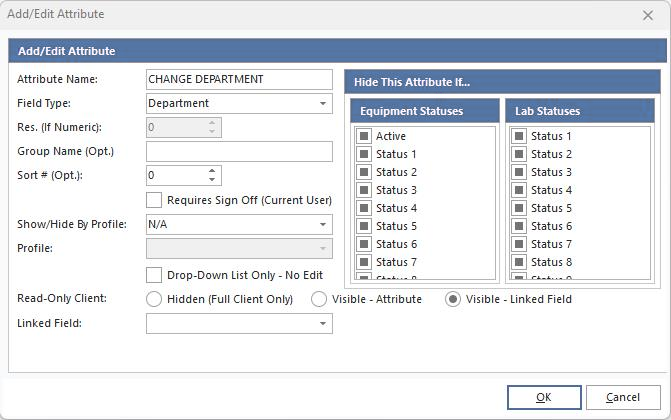Viewport: 671px width, 420px height.
Task: Open the Show/Hide By Profile dropdown
Action: click(239, 224)
